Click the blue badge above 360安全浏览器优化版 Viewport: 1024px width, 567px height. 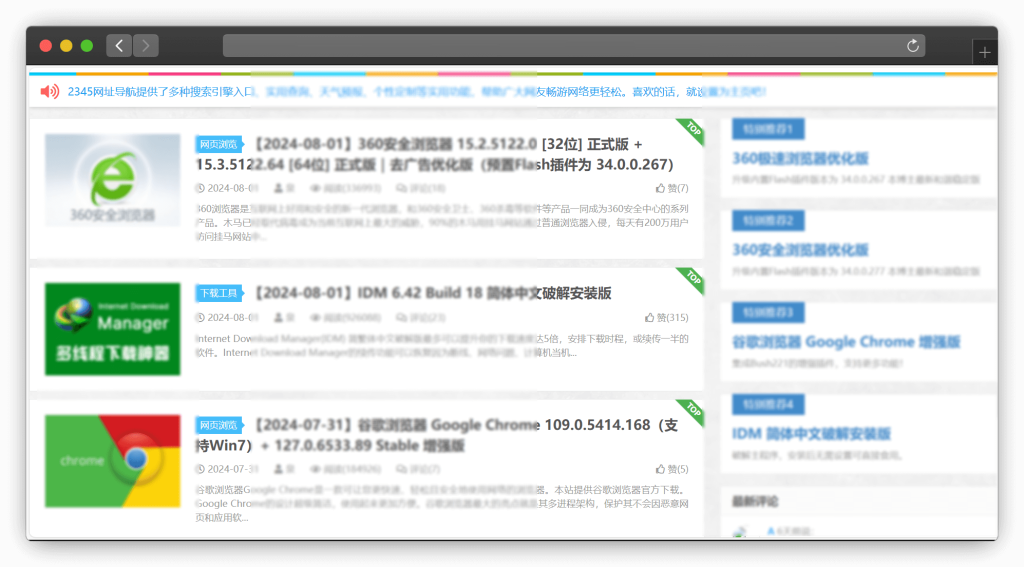[x=768, y=221]
